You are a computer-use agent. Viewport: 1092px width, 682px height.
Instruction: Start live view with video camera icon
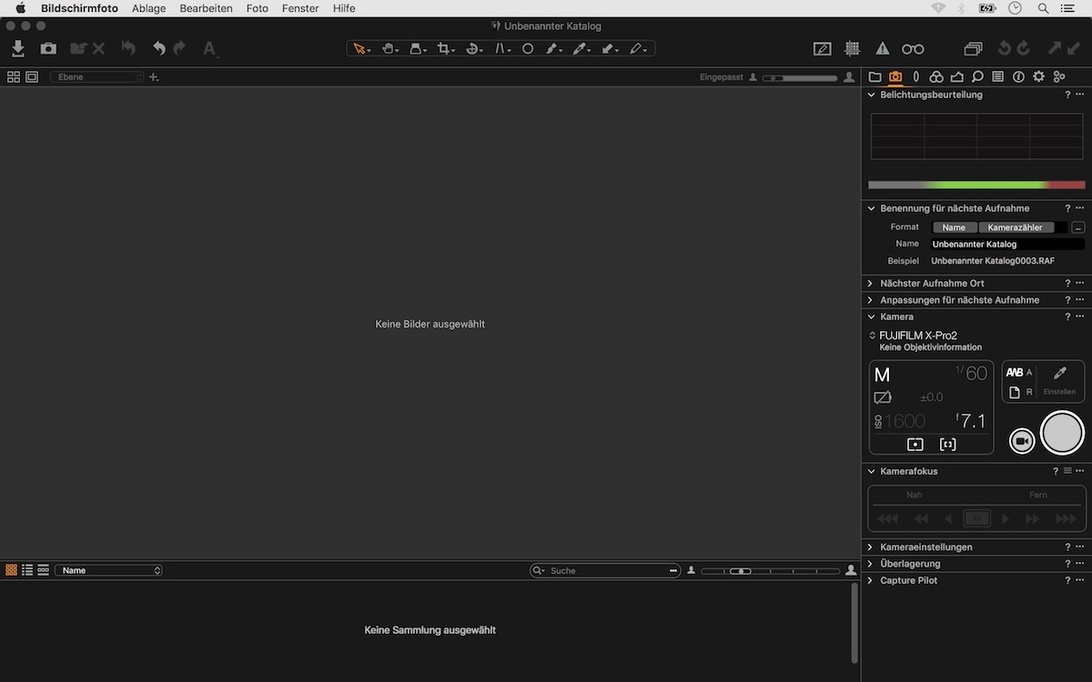1022,441
